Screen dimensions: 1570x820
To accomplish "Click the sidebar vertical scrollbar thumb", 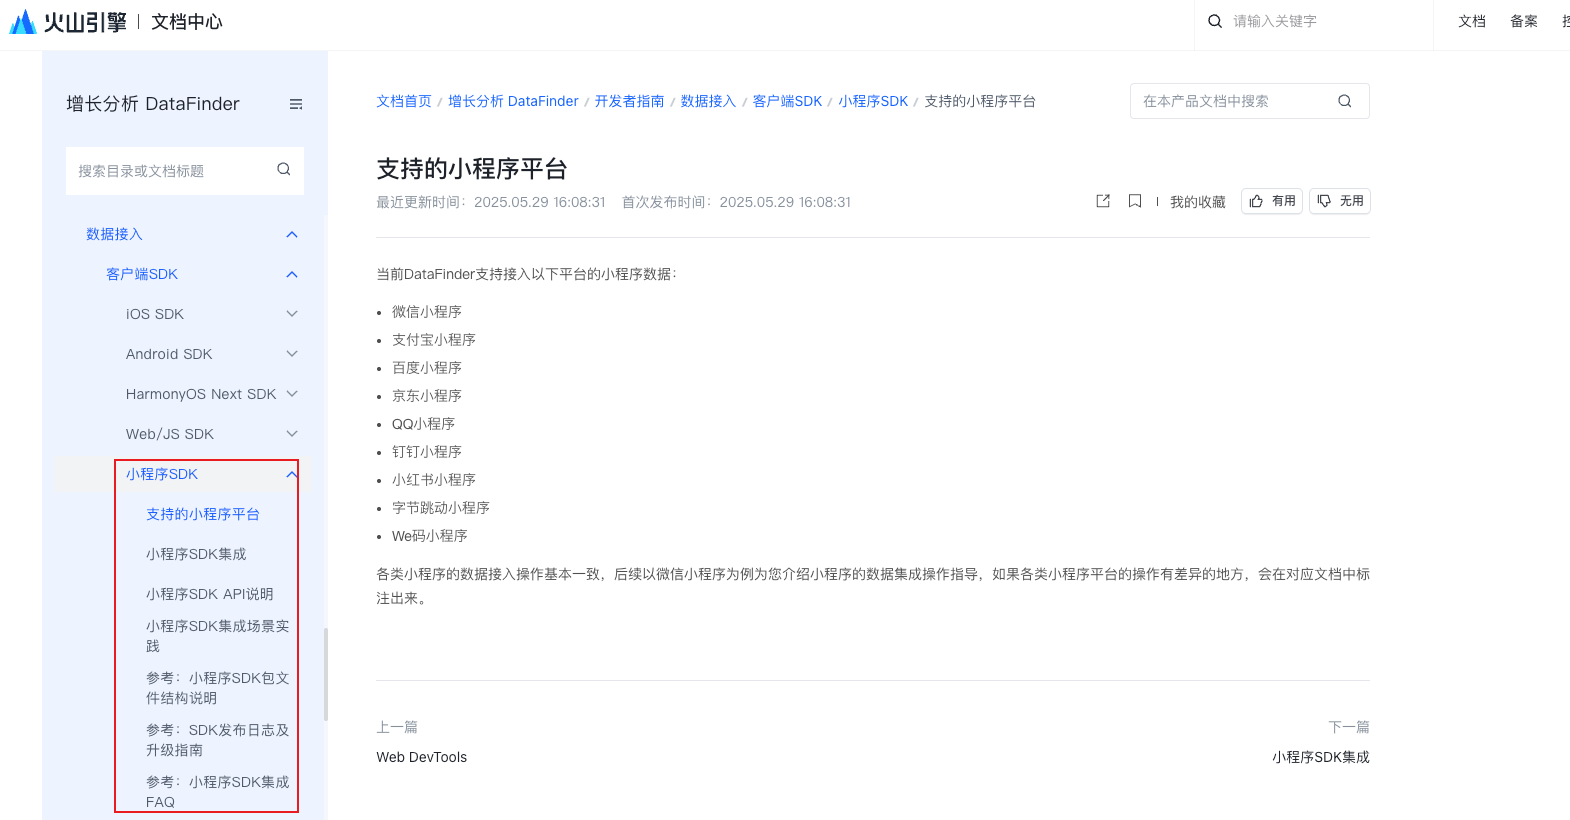I will (326, 674).
